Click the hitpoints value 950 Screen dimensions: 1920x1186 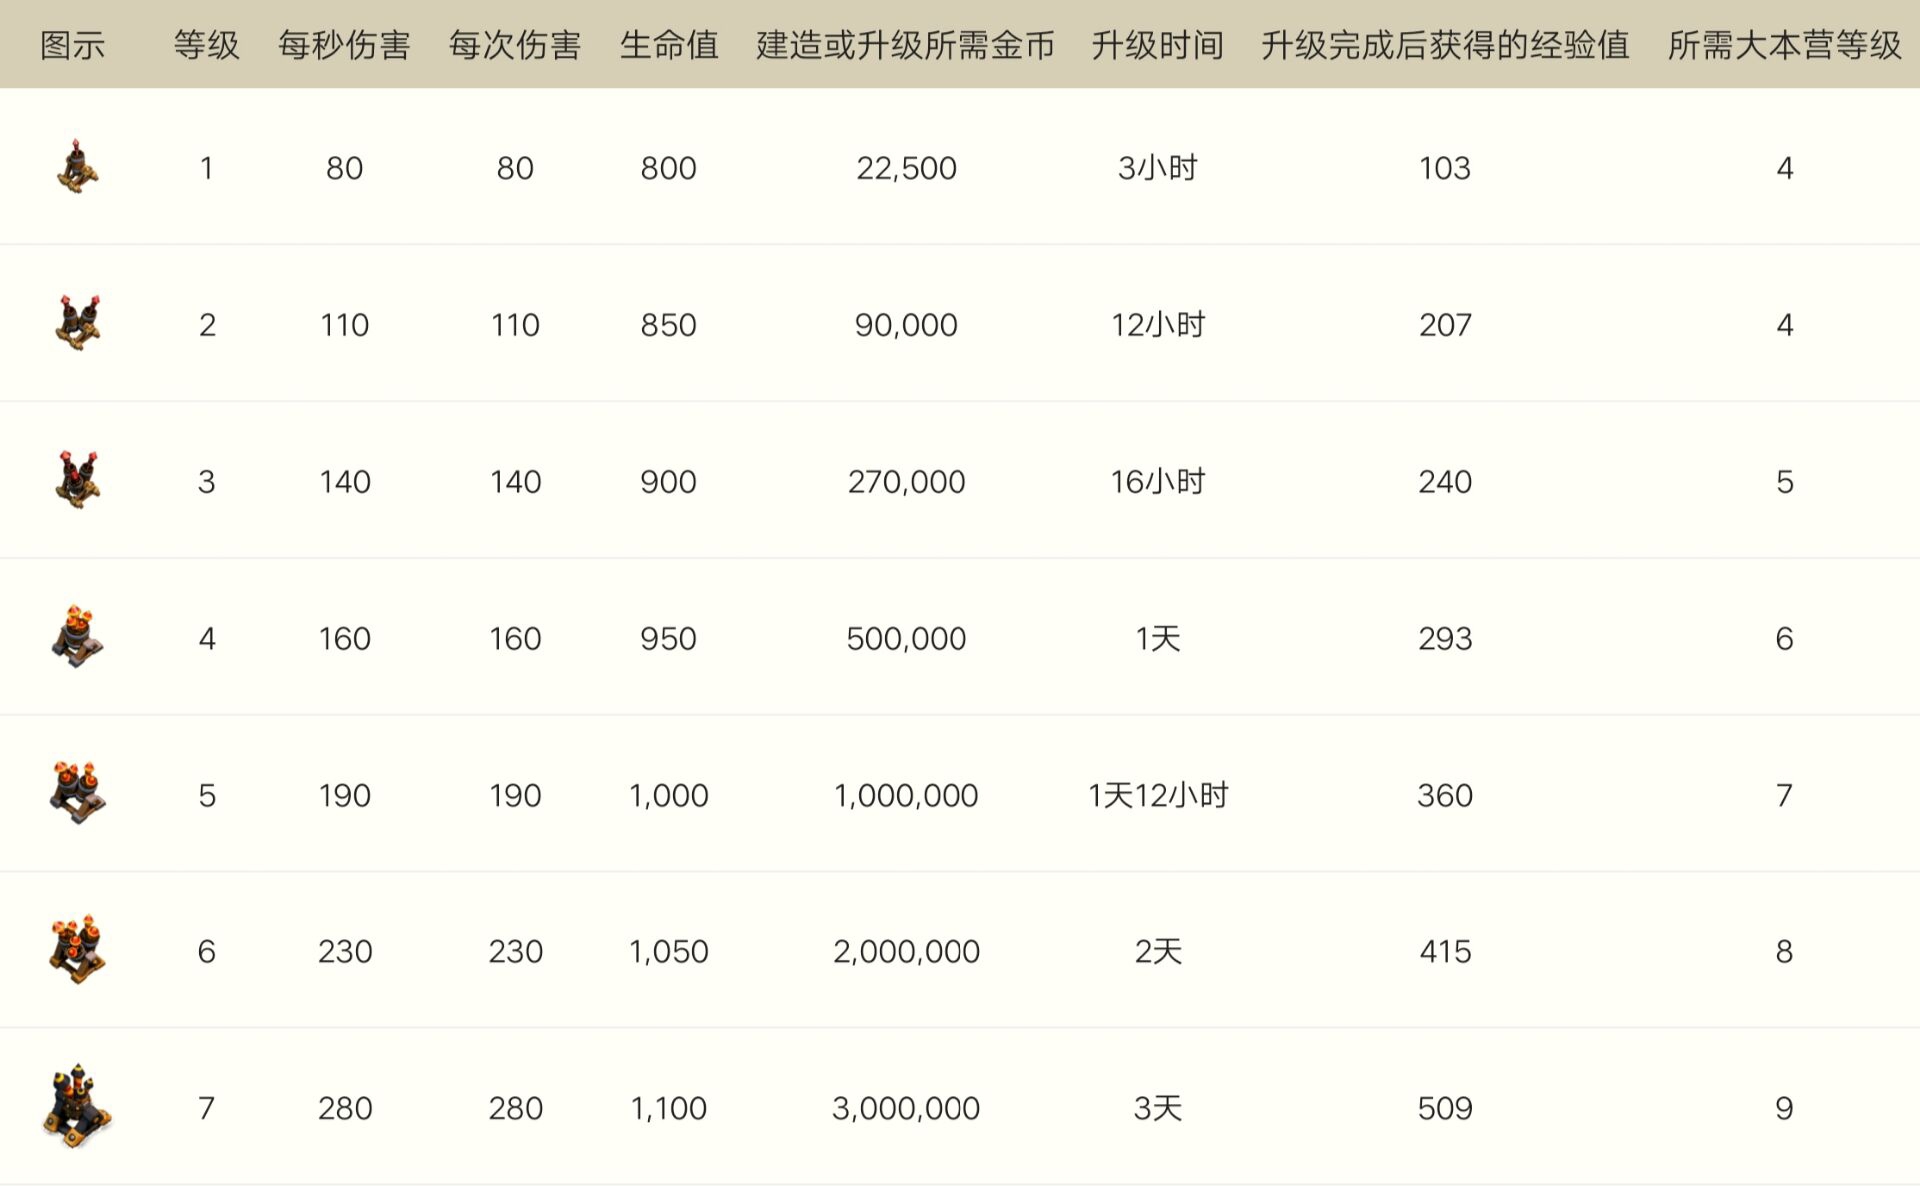click(668, 639)
